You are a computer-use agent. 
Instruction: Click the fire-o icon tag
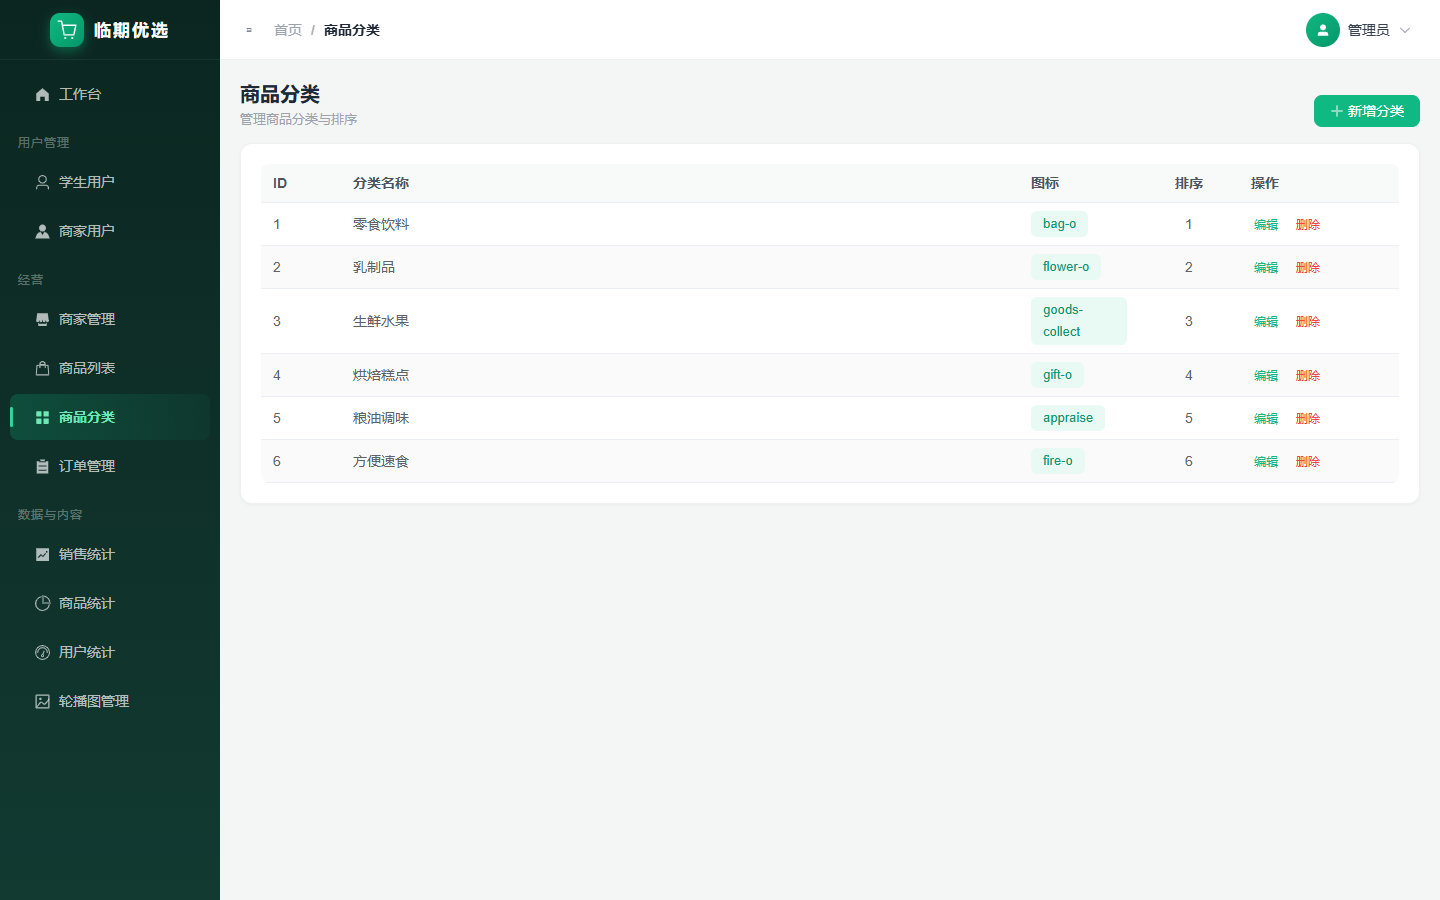tap(1058, 461)
